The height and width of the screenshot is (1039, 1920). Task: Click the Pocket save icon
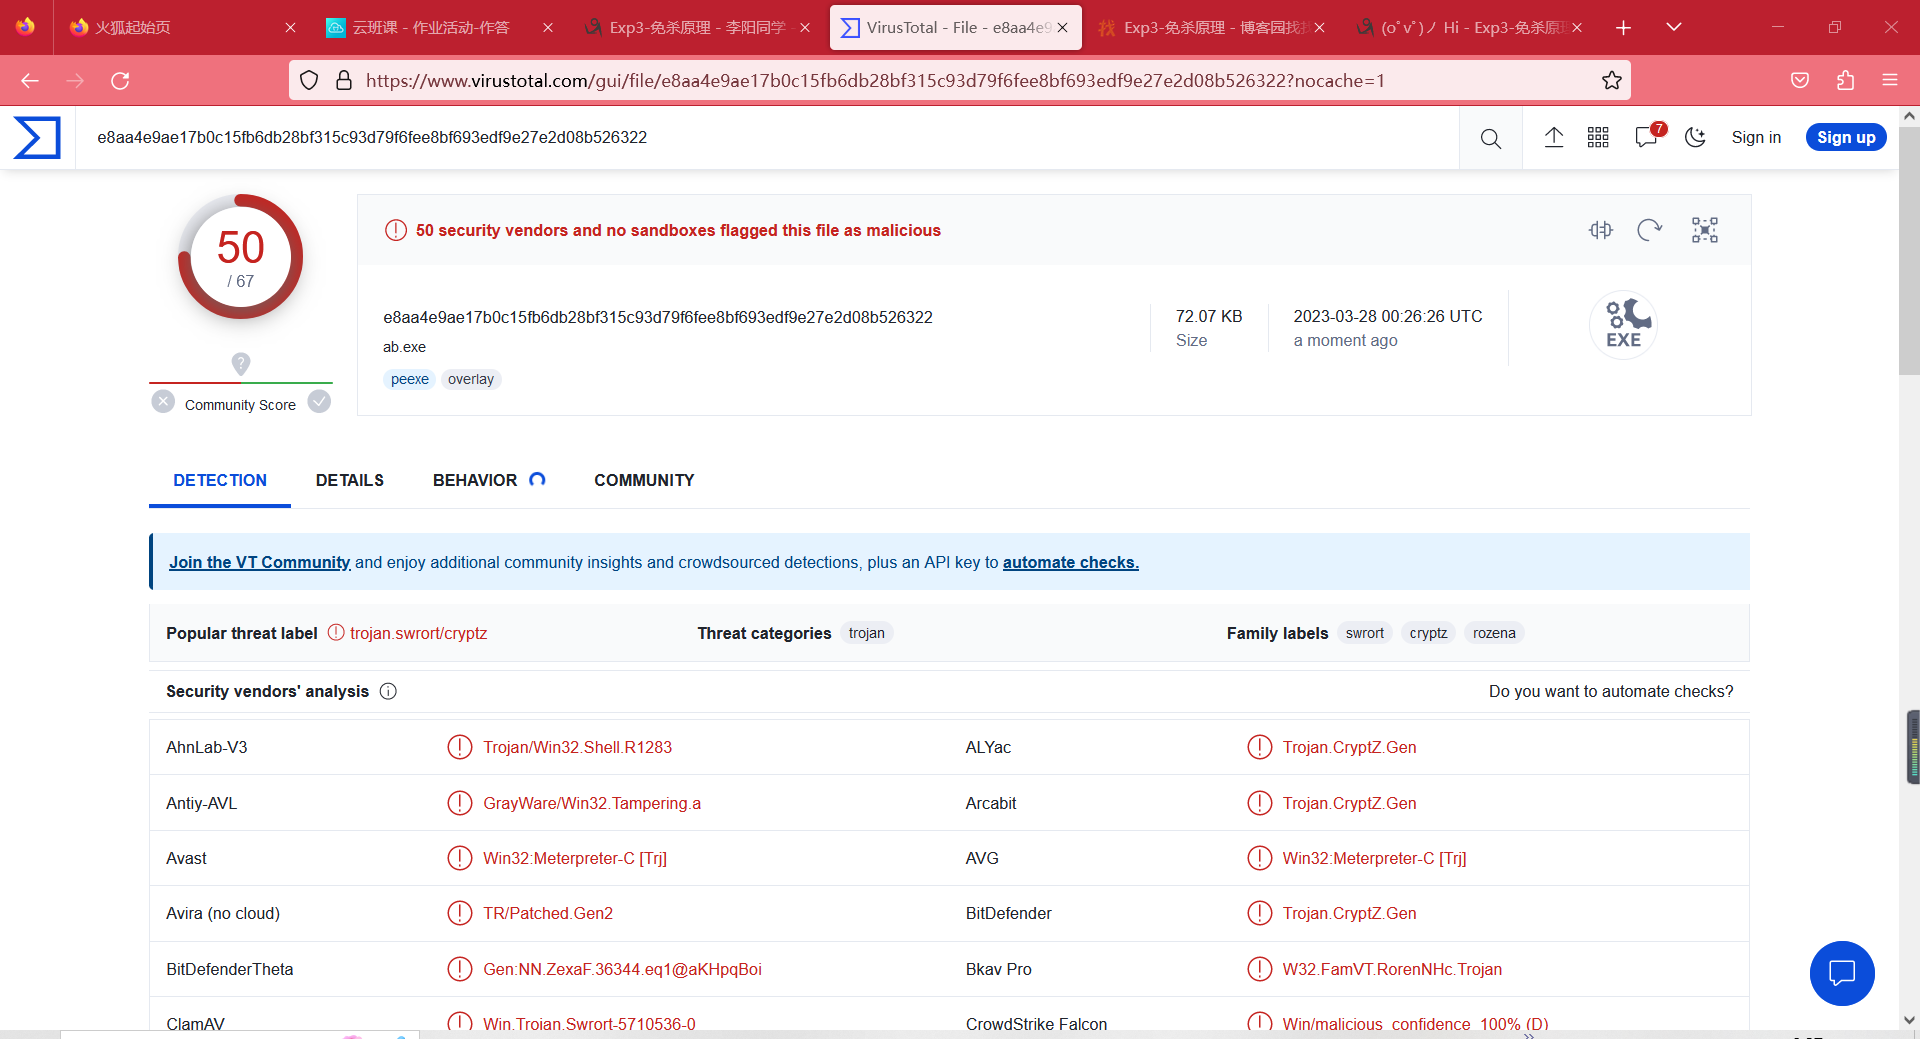coord(1800,80)
